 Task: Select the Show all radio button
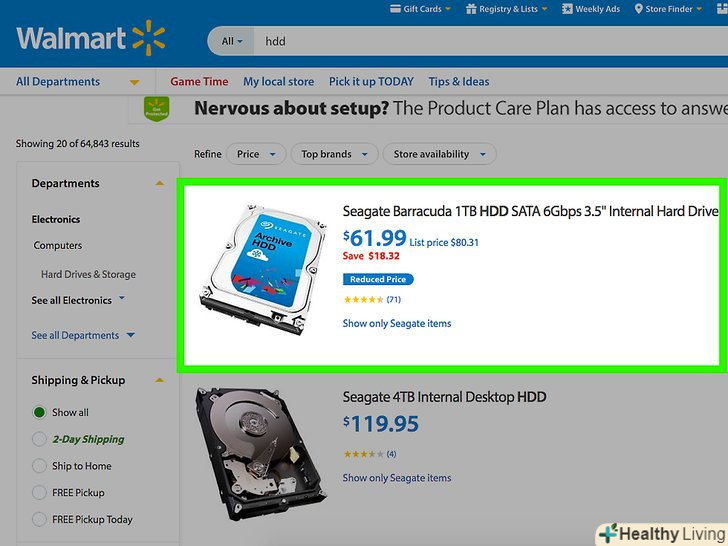39,412
